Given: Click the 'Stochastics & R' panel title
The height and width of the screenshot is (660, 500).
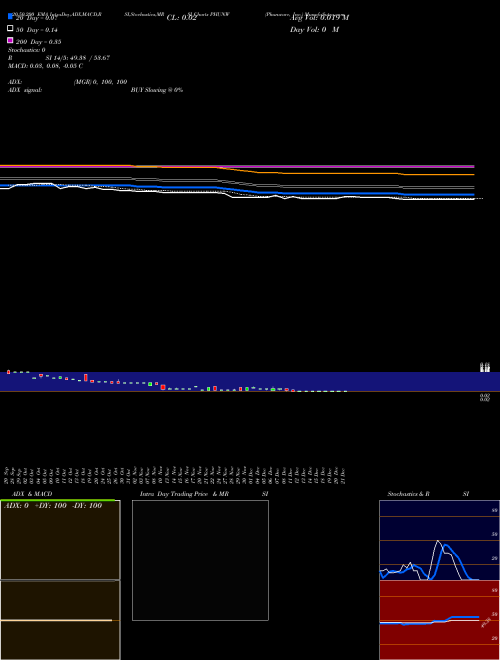Looking at the screenshot, I should pos(408,494).
